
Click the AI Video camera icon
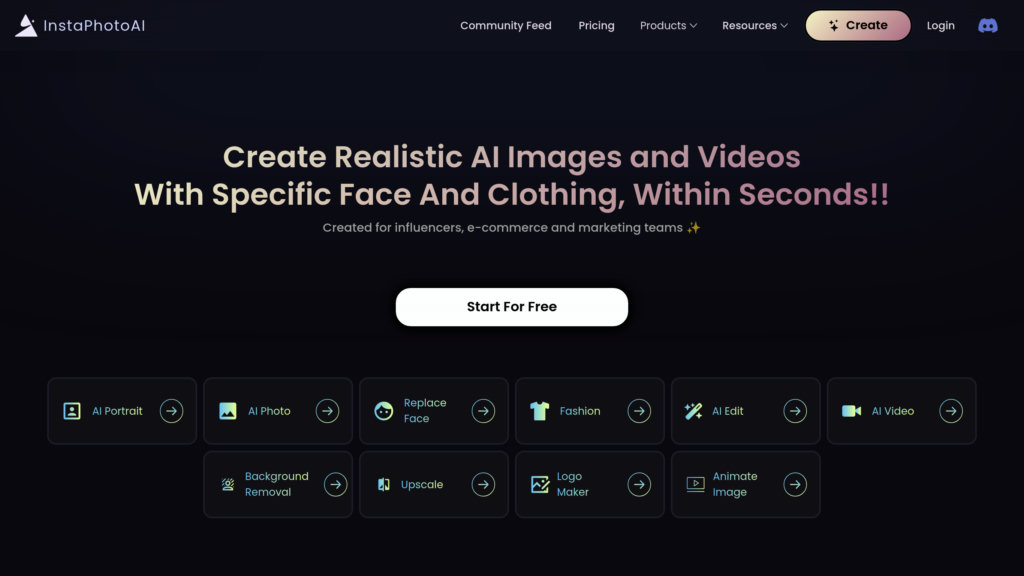851,411
